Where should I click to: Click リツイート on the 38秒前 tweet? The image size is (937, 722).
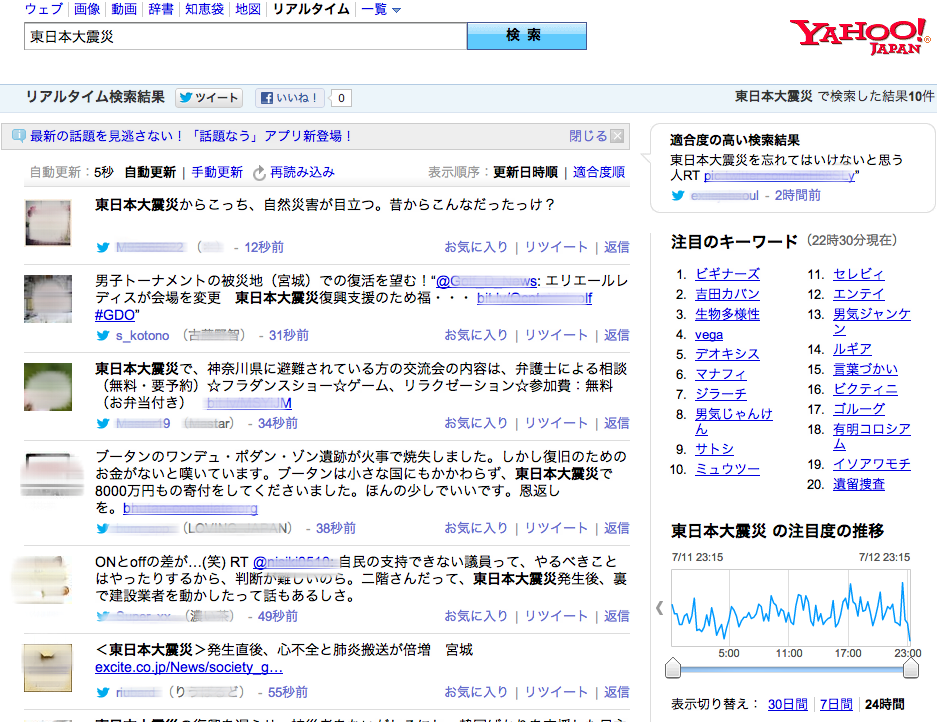tap(556, 528)
